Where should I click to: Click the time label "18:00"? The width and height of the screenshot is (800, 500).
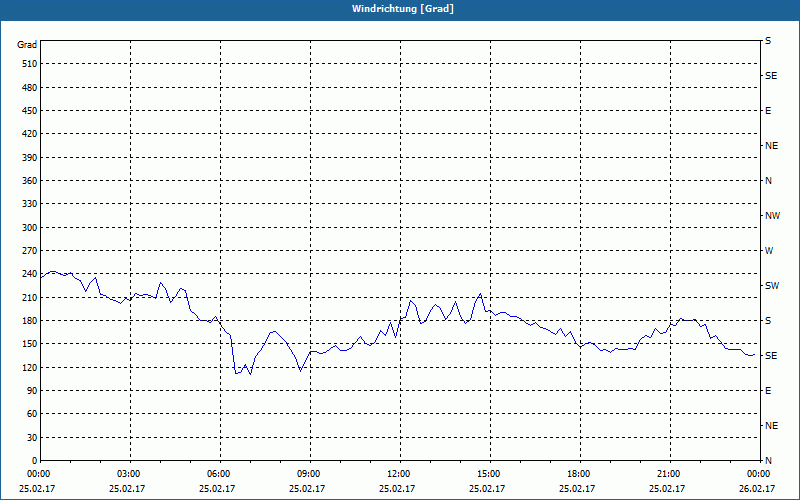[x=579, y=474]
